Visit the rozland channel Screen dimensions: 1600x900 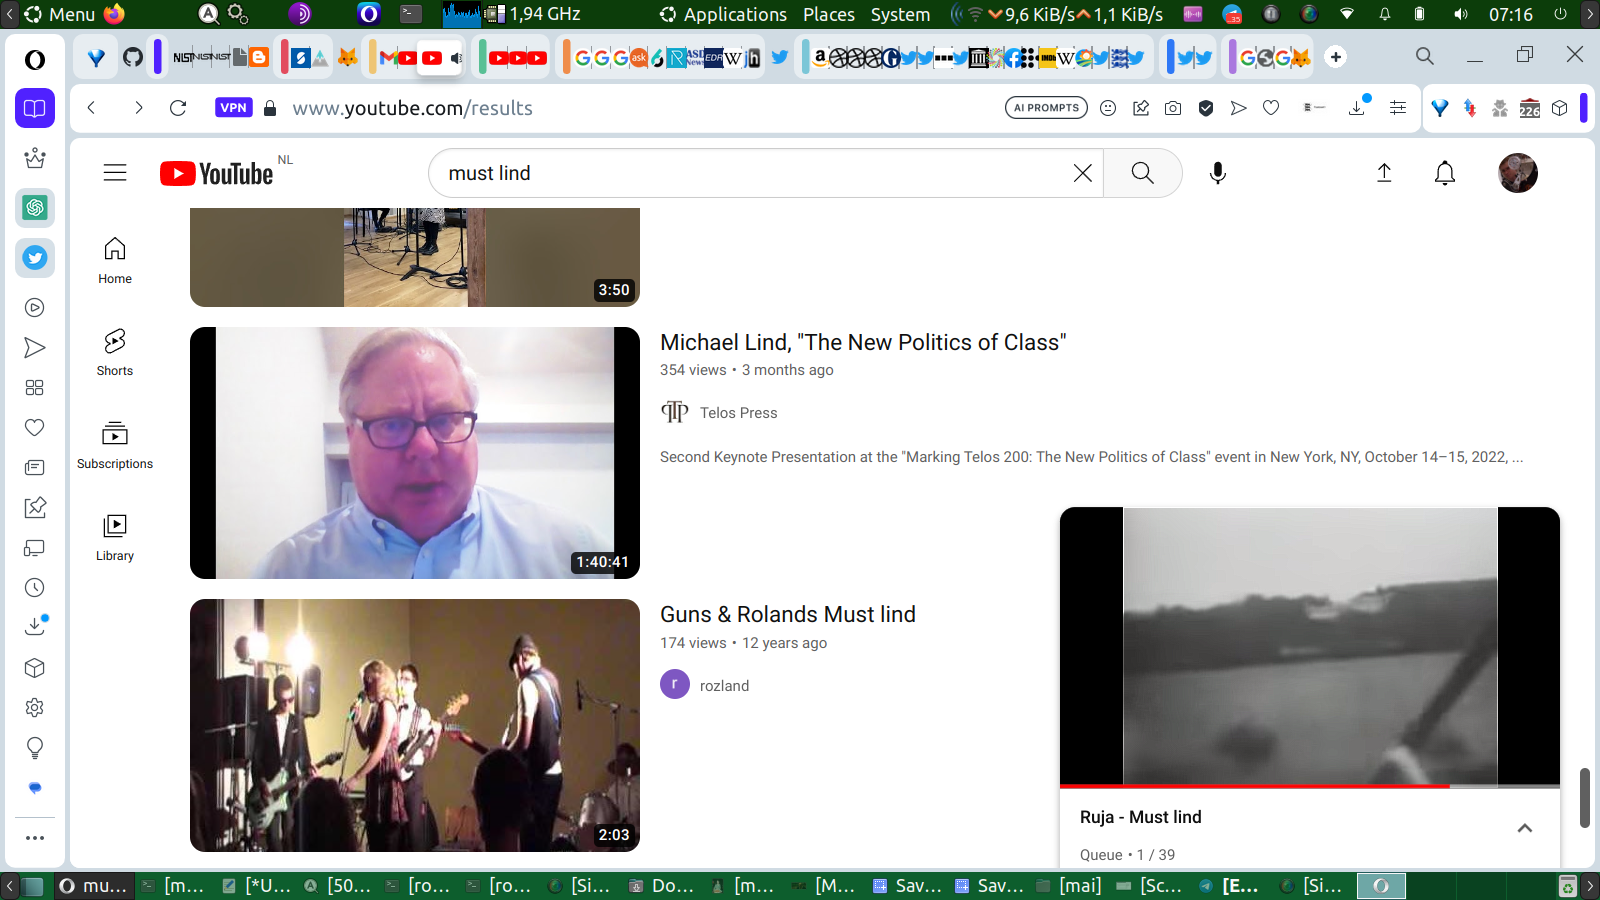(724, 686)
